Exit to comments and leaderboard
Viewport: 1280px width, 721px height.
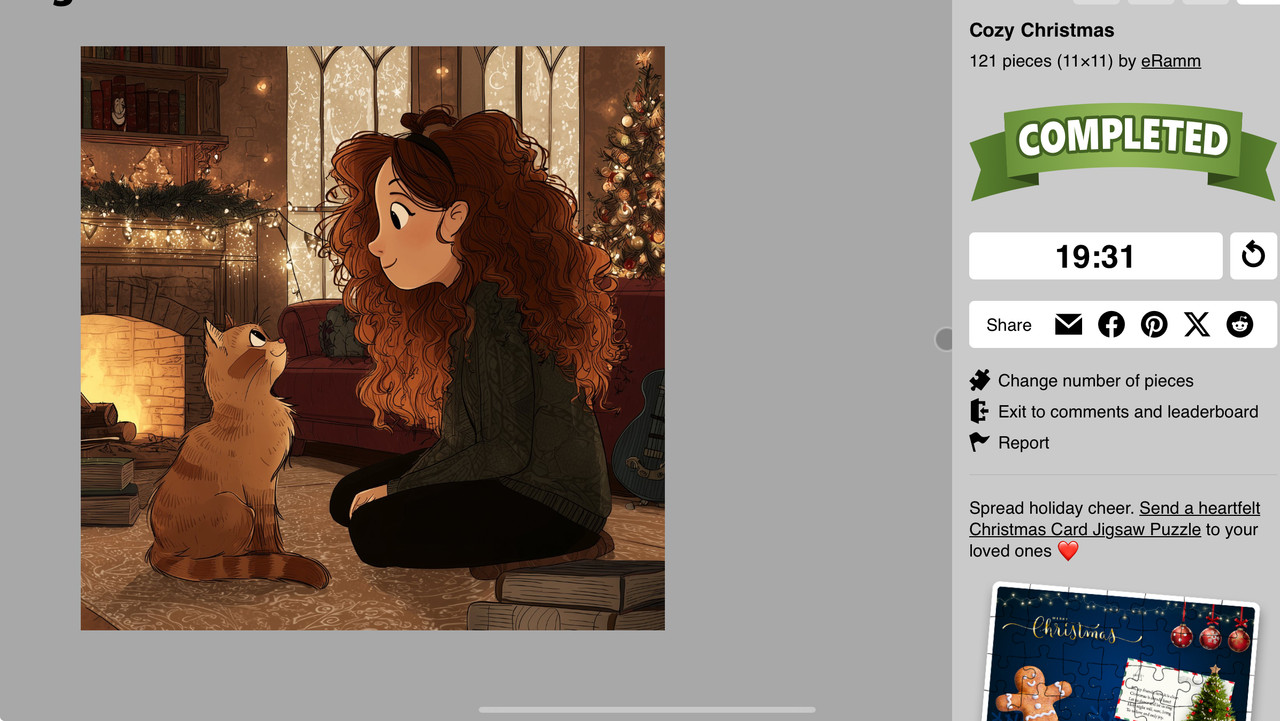click(x=1128, y=411)
